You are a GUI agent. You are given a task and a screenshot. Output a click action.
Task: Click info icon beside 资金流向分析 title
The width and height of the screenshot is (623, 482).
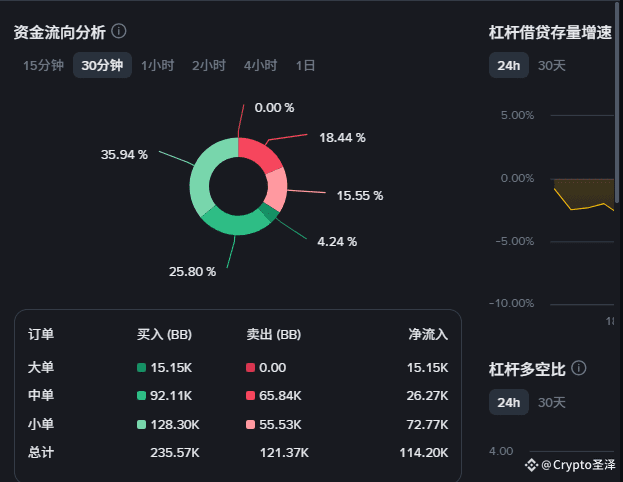(x=118, y=31)
